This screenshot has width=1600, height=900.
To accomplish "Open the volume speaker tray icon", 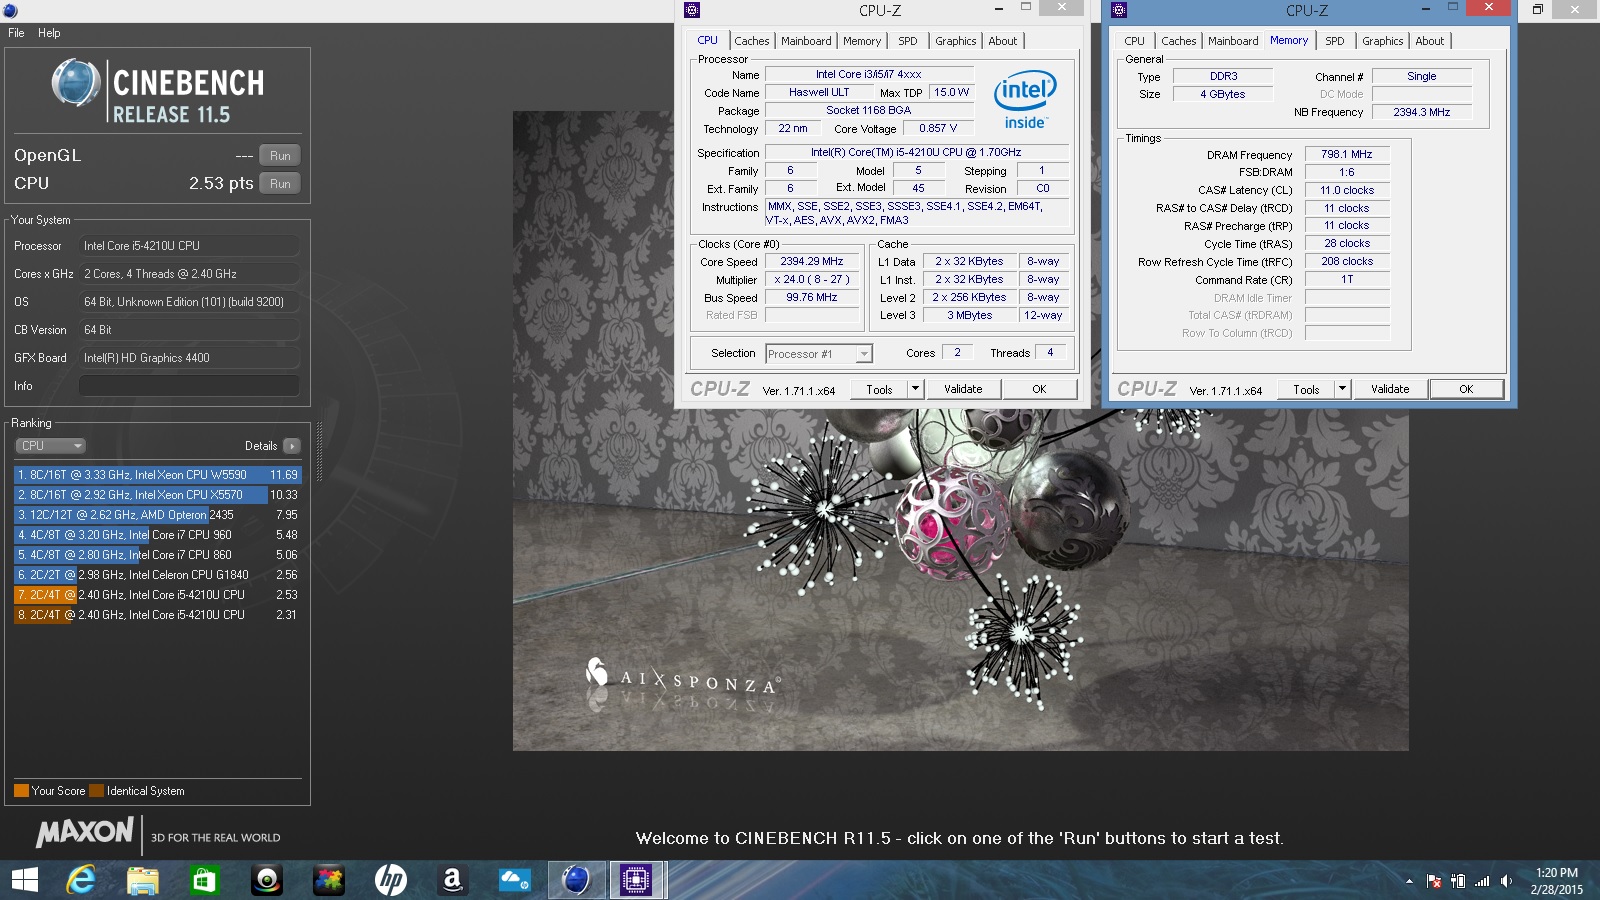I will click(x=1506, y=881).
